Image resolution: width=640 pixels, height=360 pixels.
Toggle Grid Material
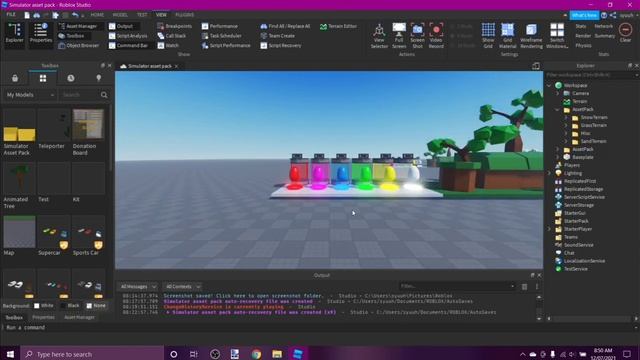507,36
